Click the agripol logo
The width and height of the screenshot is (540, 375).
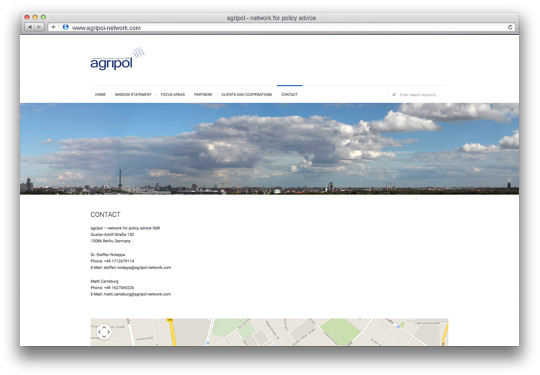point(117,59)
